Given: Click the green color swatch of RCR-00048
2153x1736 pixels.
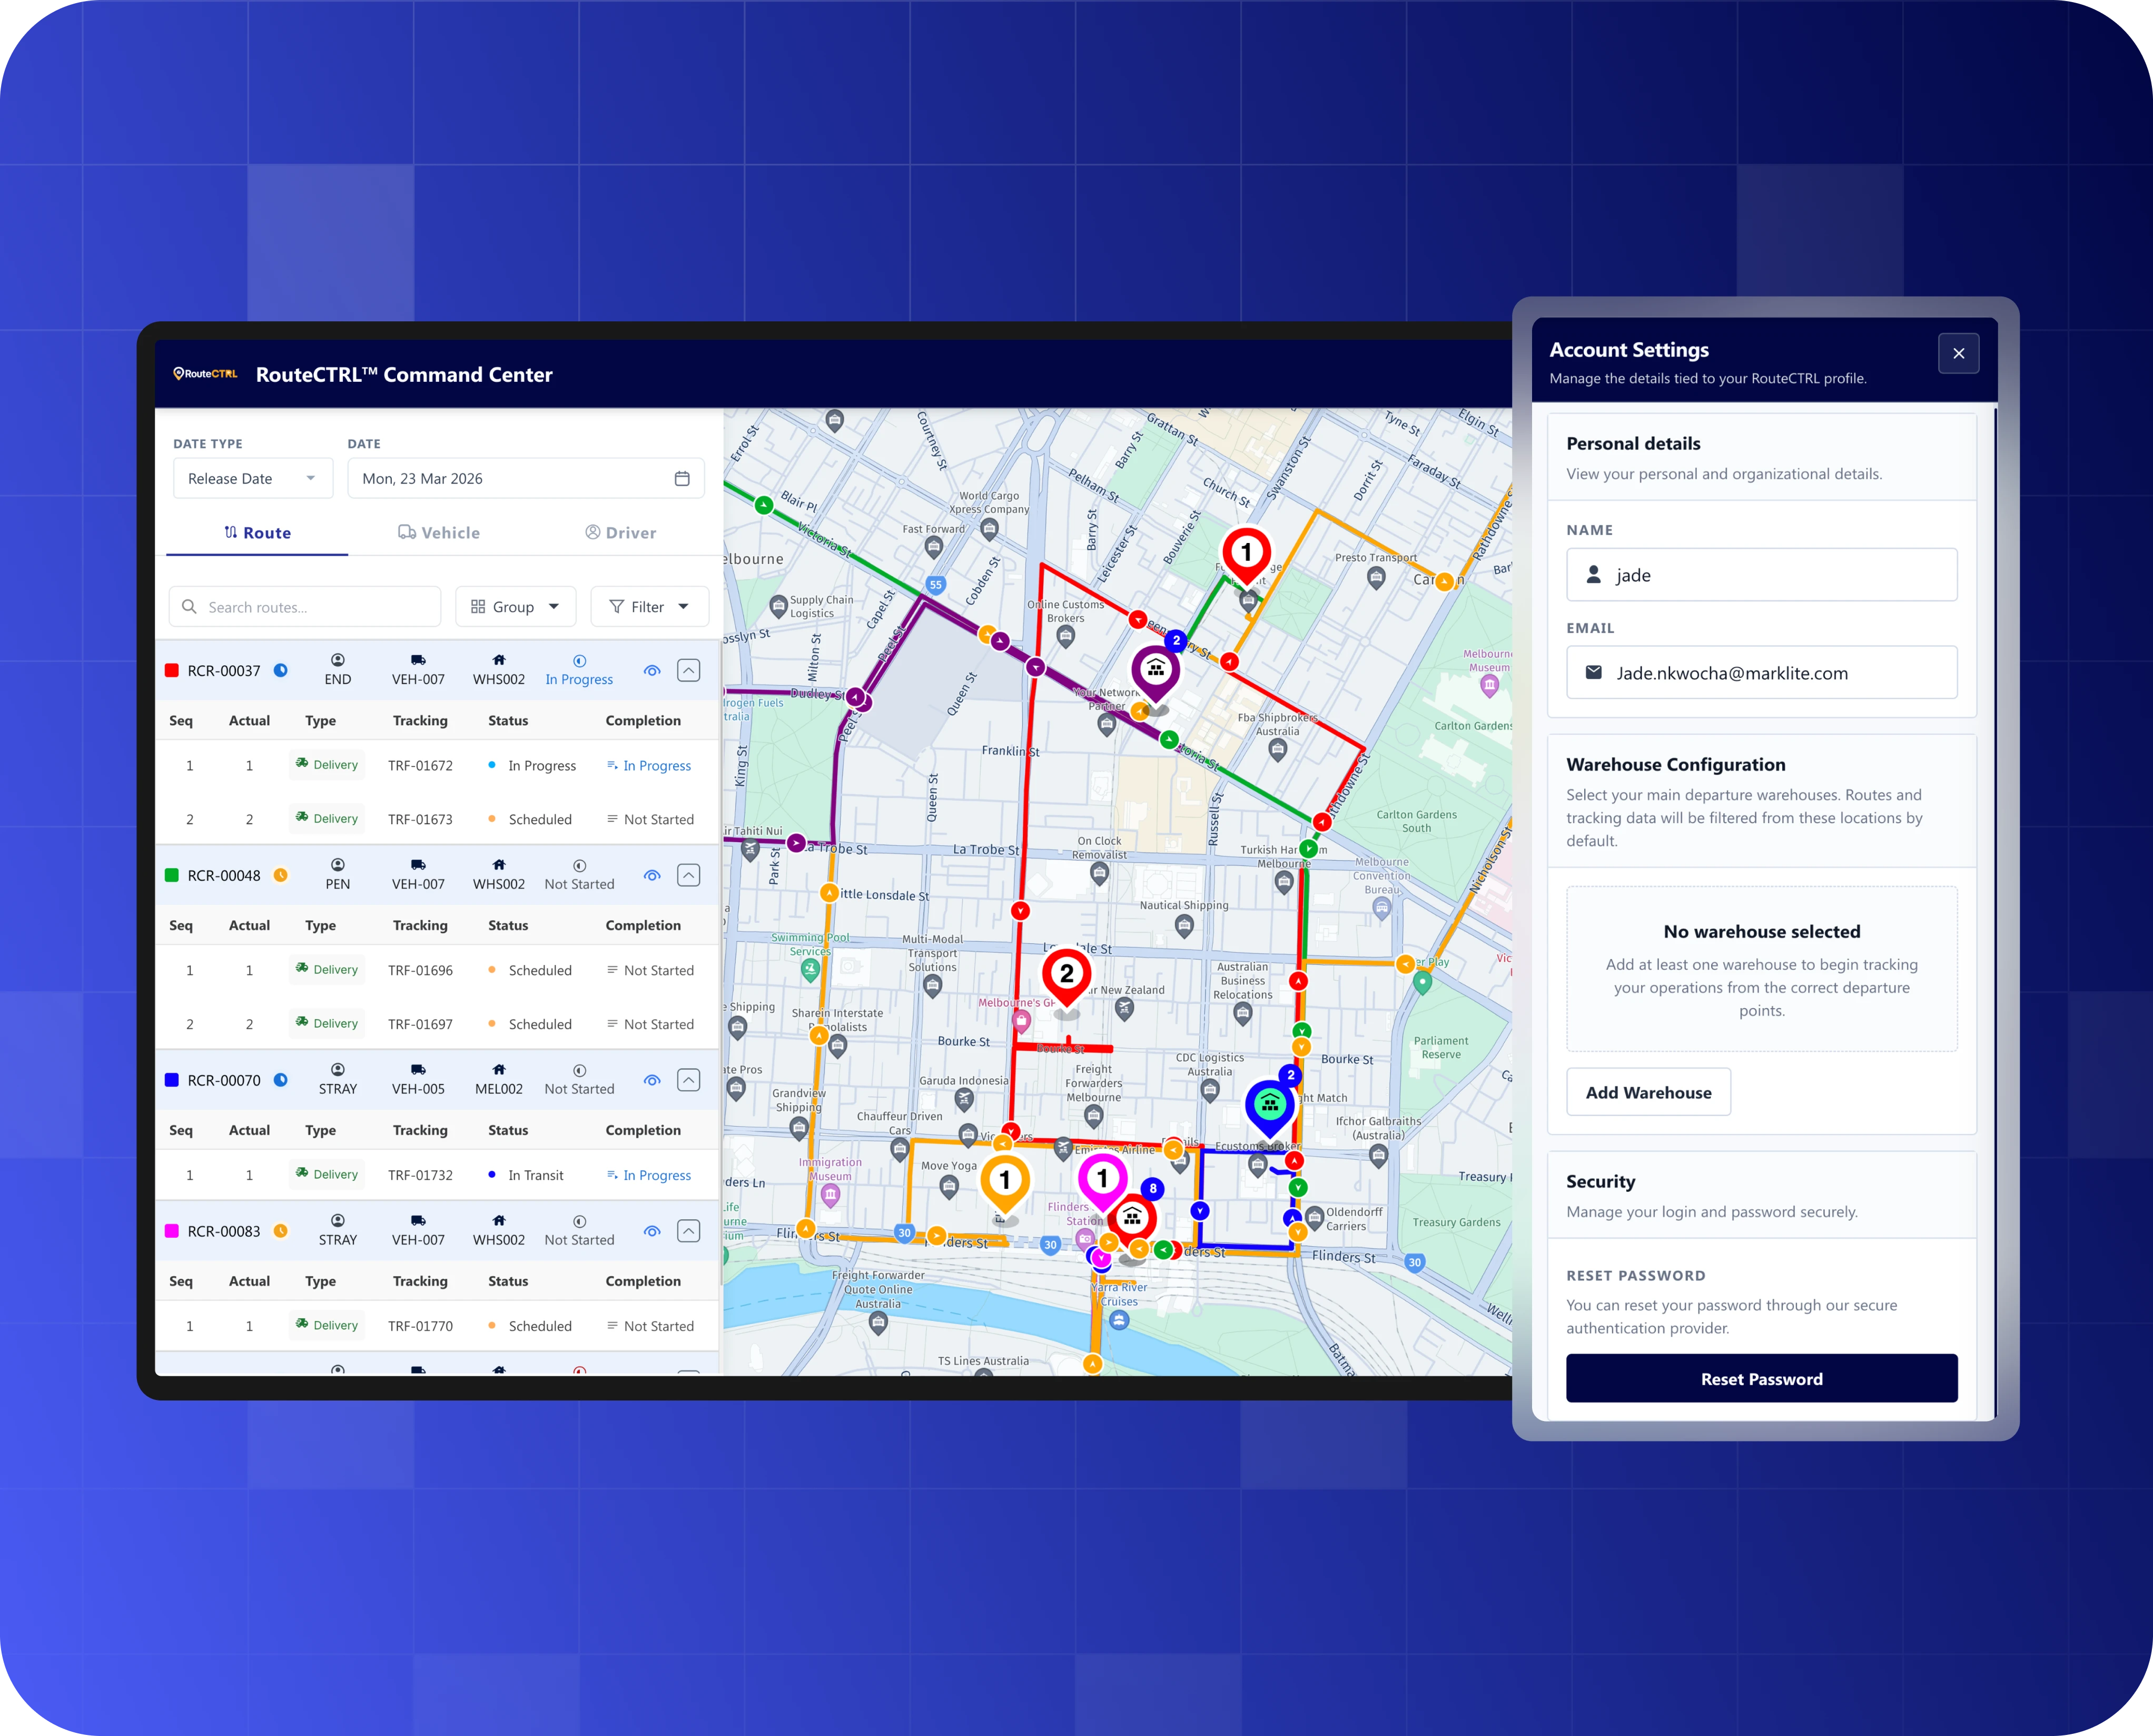Looking at the screenshot, I should click(172, 876).
